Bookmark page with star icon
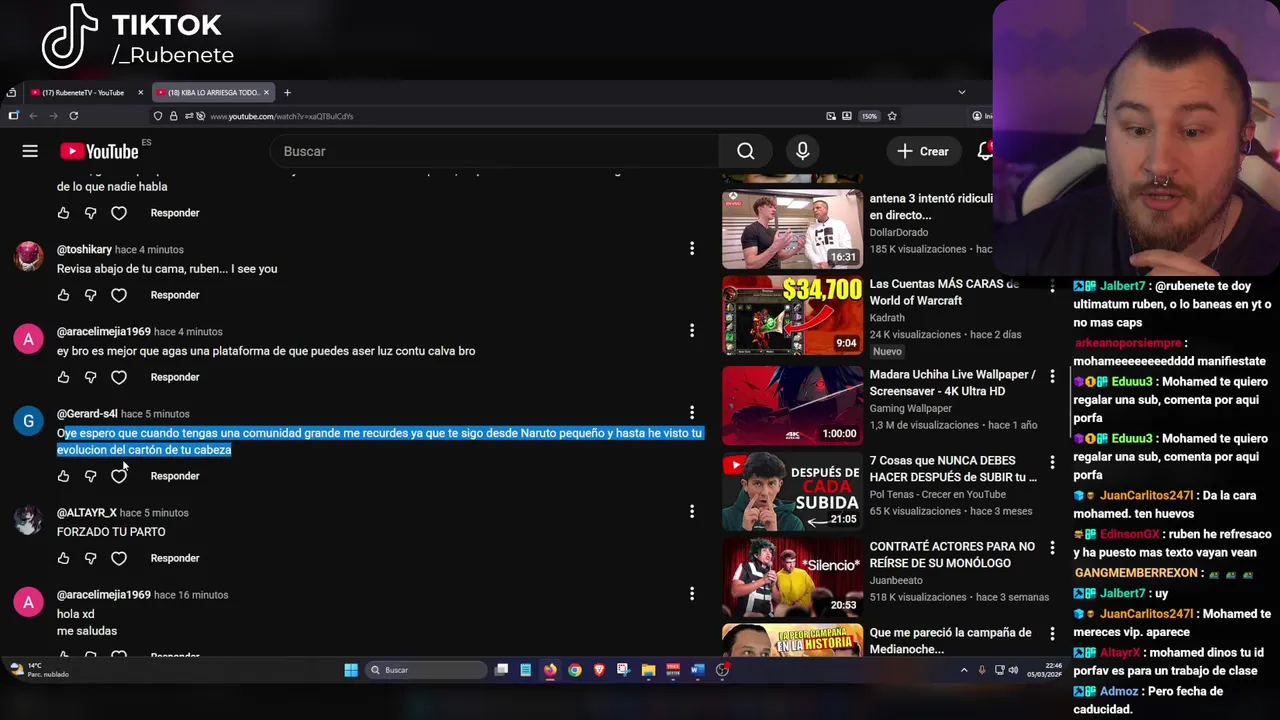 click(x=892, y=116)
